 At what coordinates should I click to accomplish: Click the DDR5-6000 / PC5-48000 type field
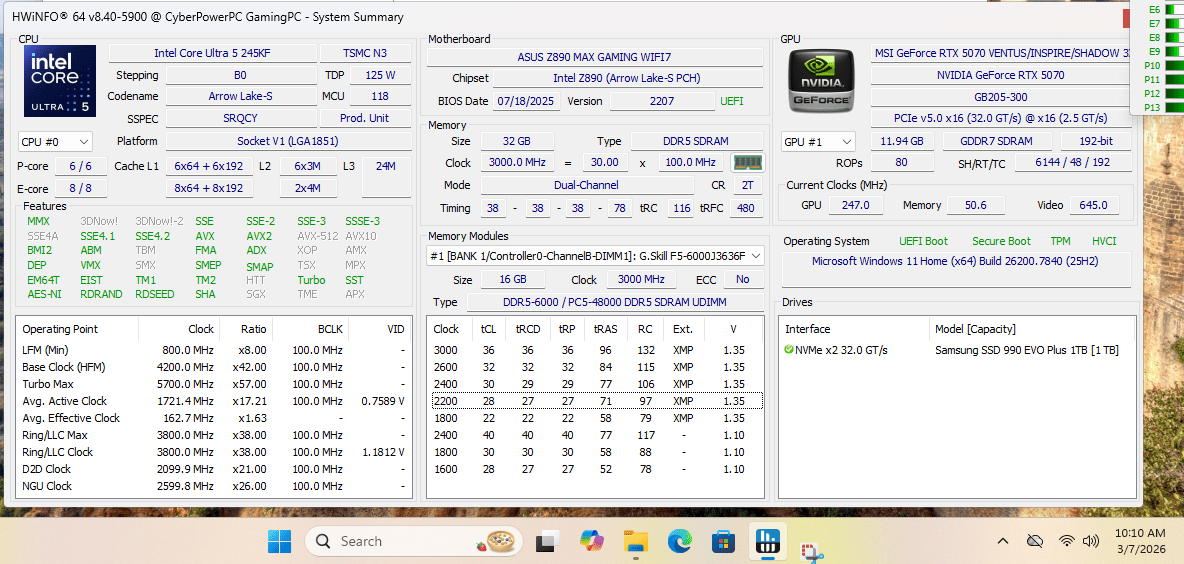615,303
